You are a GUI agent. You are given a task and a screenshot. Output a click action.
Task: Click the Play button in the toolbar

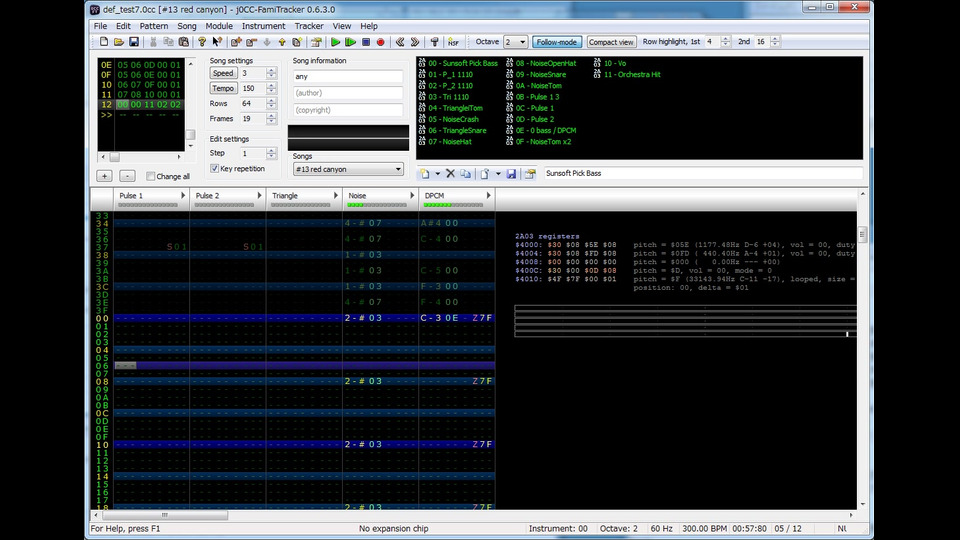tap(335, 42)
